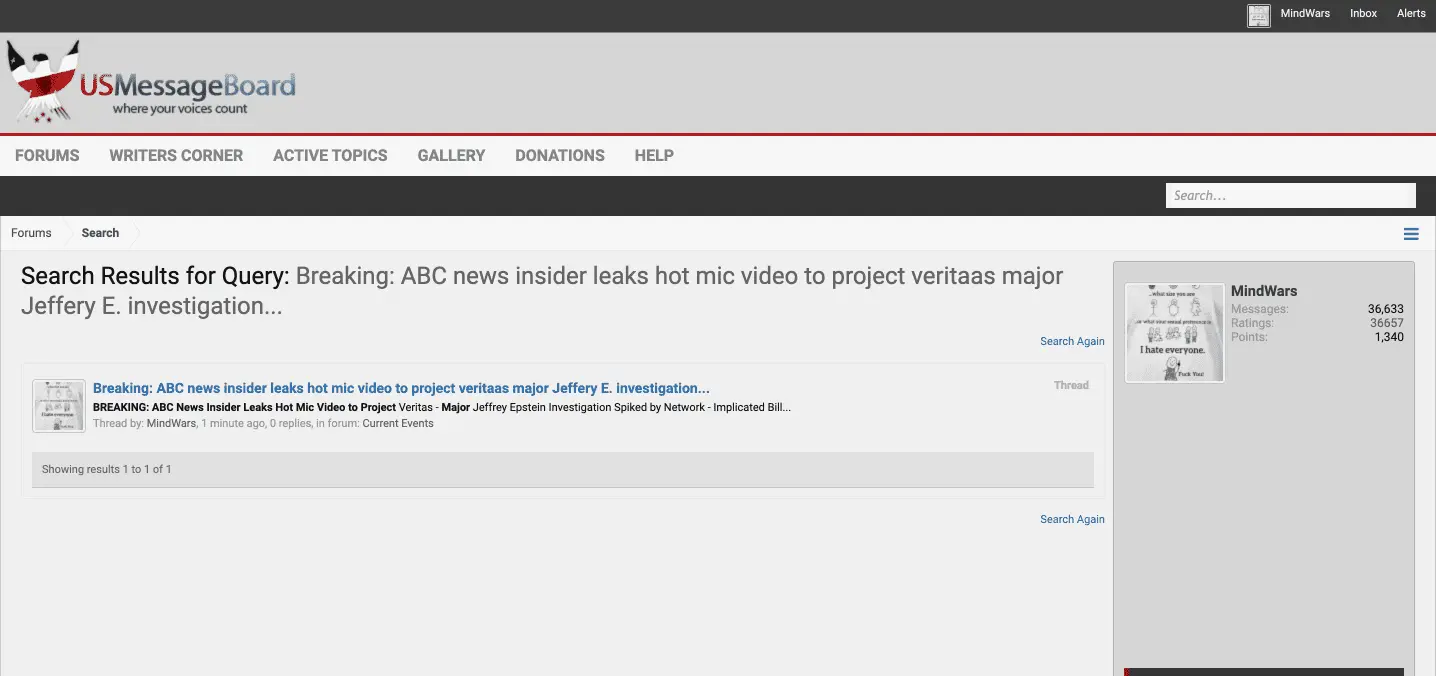Click the '1 minute ago' timestamp
1436x676 pixels.
(233, 423)
